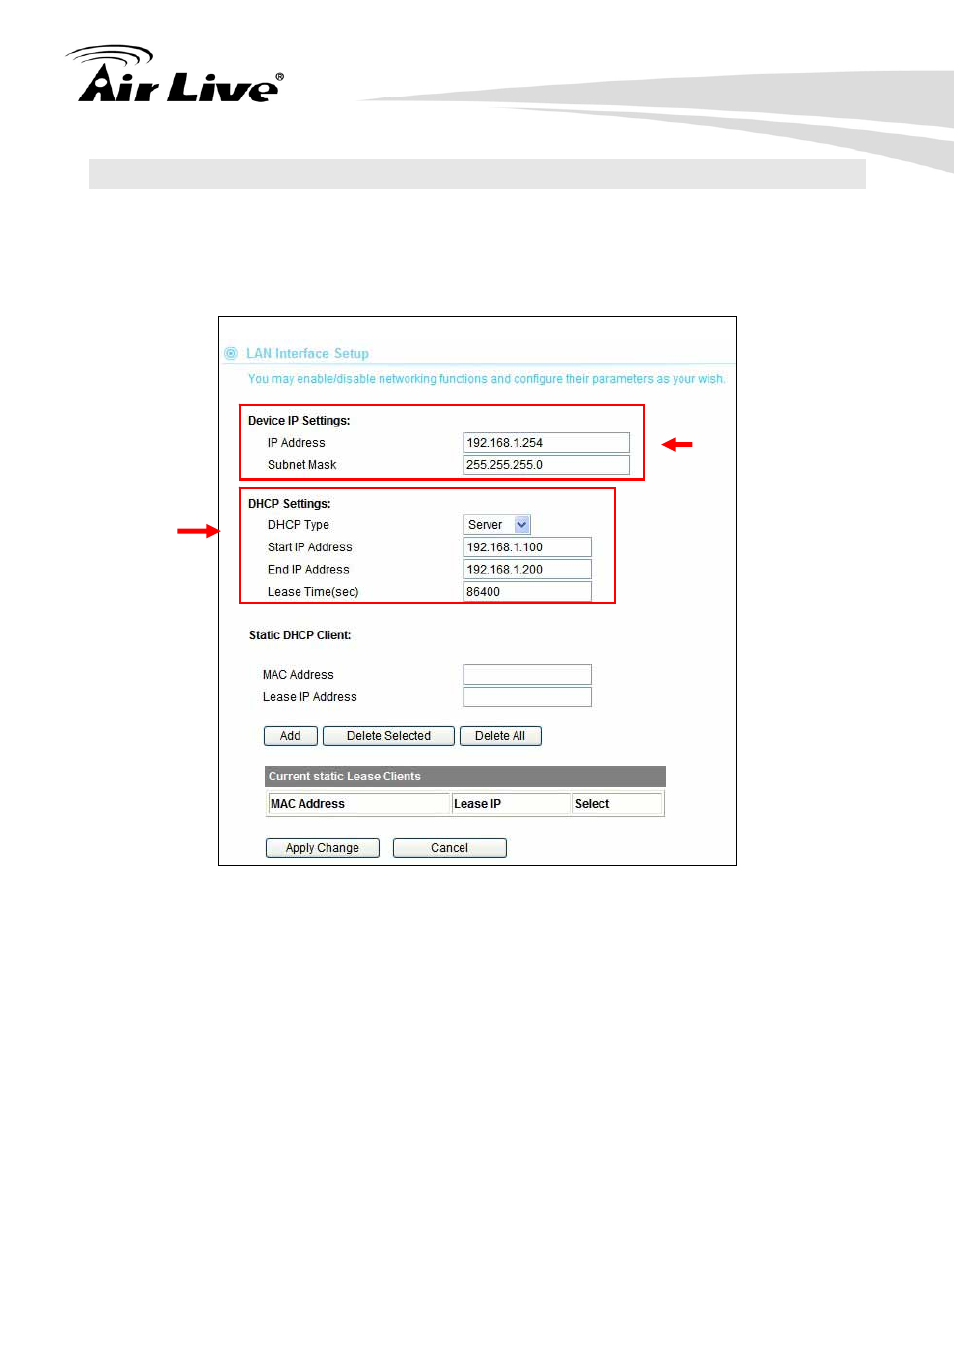The height and width of the screenshot is (1350, 954).
Task: Click the Delete Selected button
Action: (x=389, y=736)
